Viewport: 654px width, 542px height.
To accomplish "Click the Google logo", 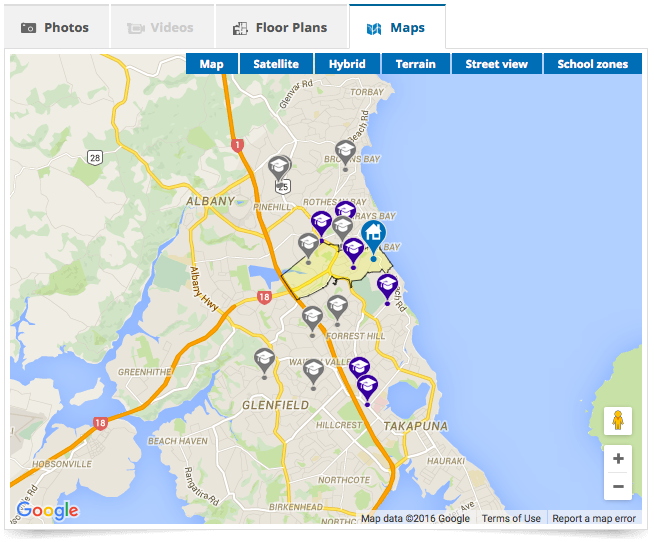I will coord(48,510).
